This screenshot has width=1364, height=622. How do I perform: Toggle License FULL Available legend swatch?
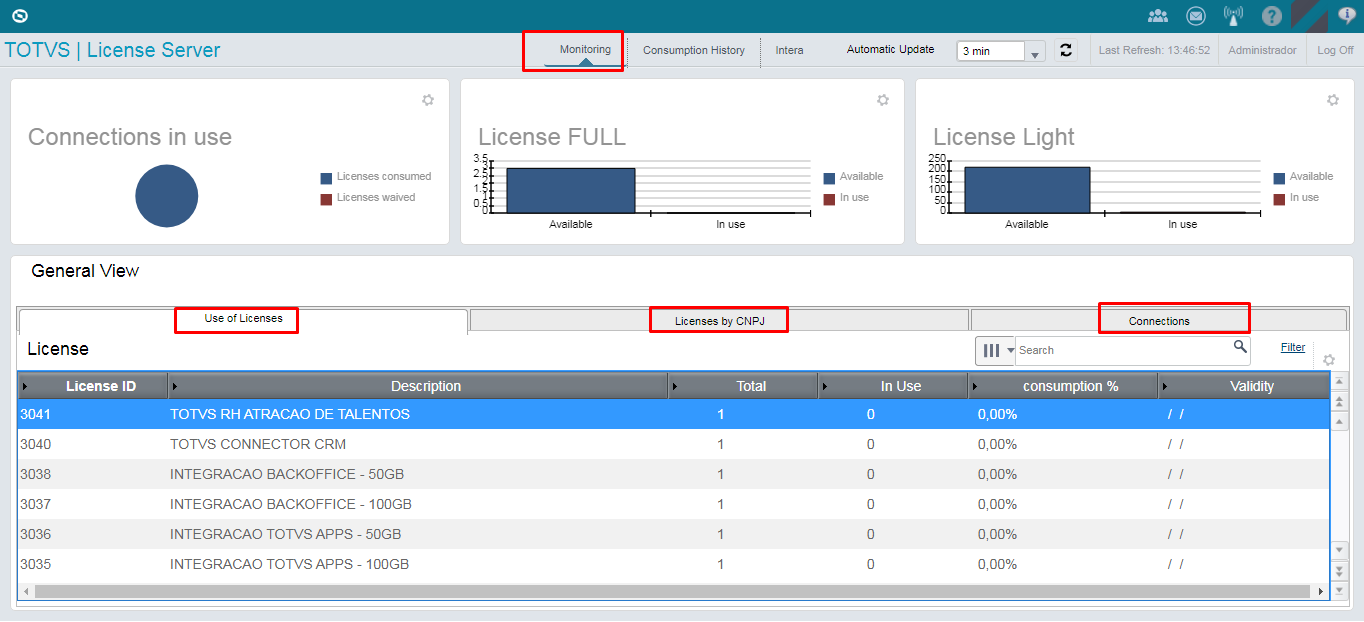pos(829,178)
